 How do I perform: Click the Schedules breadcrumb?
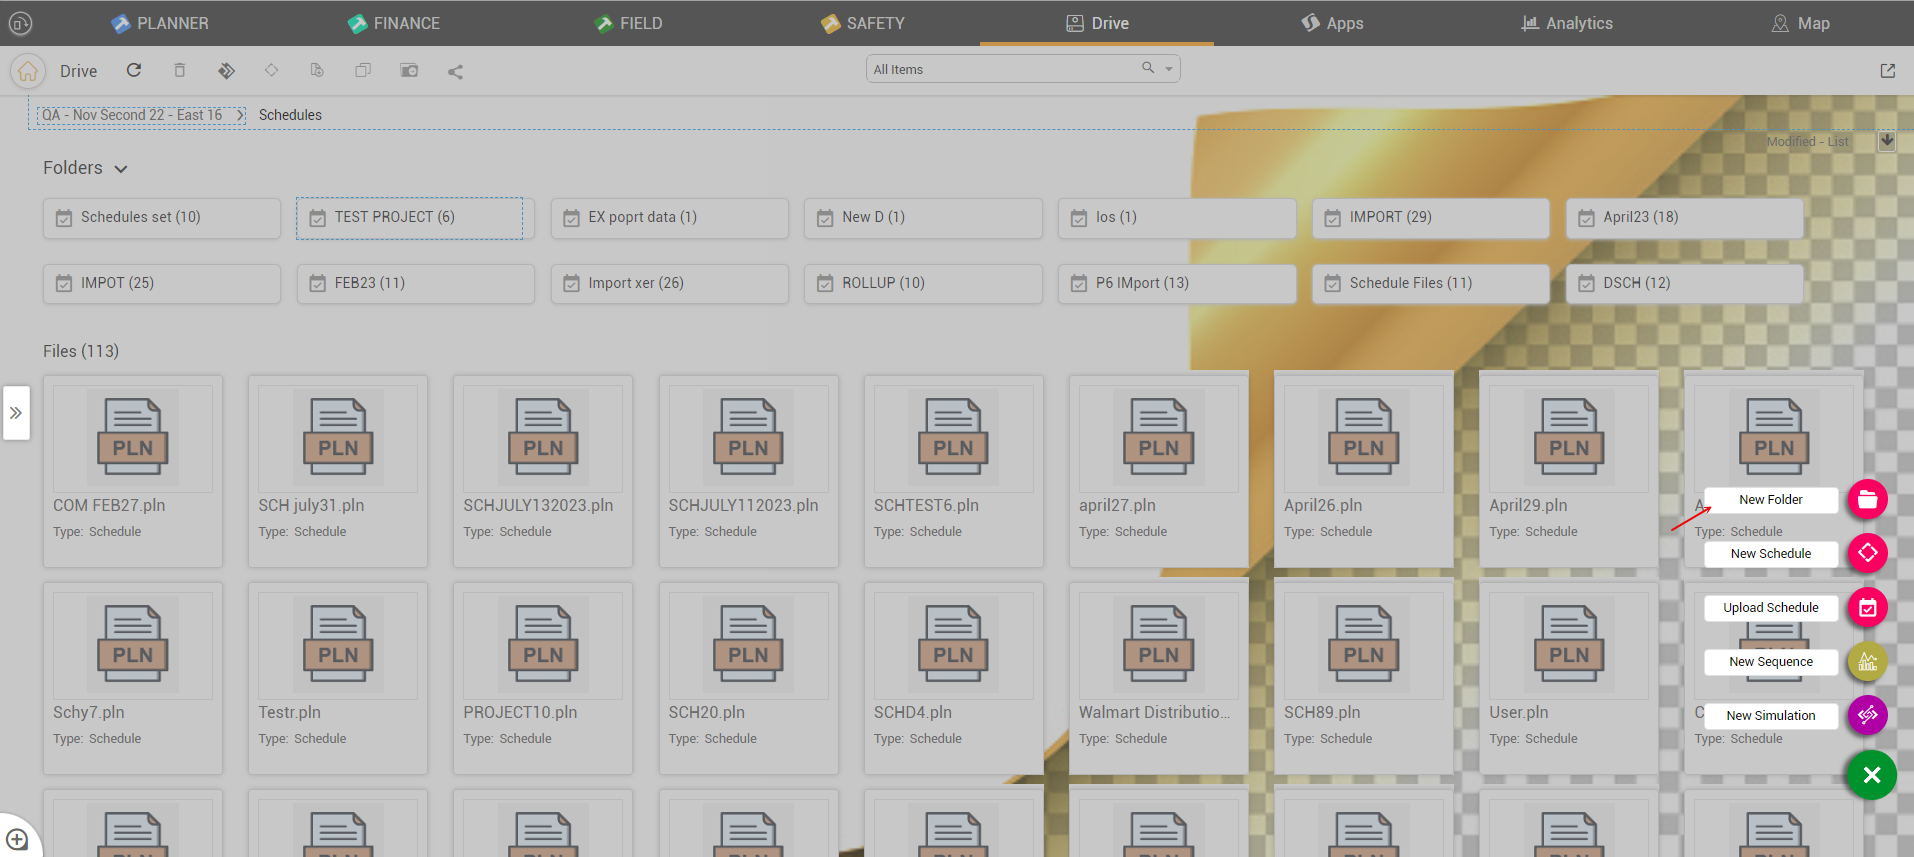[290, 115]
